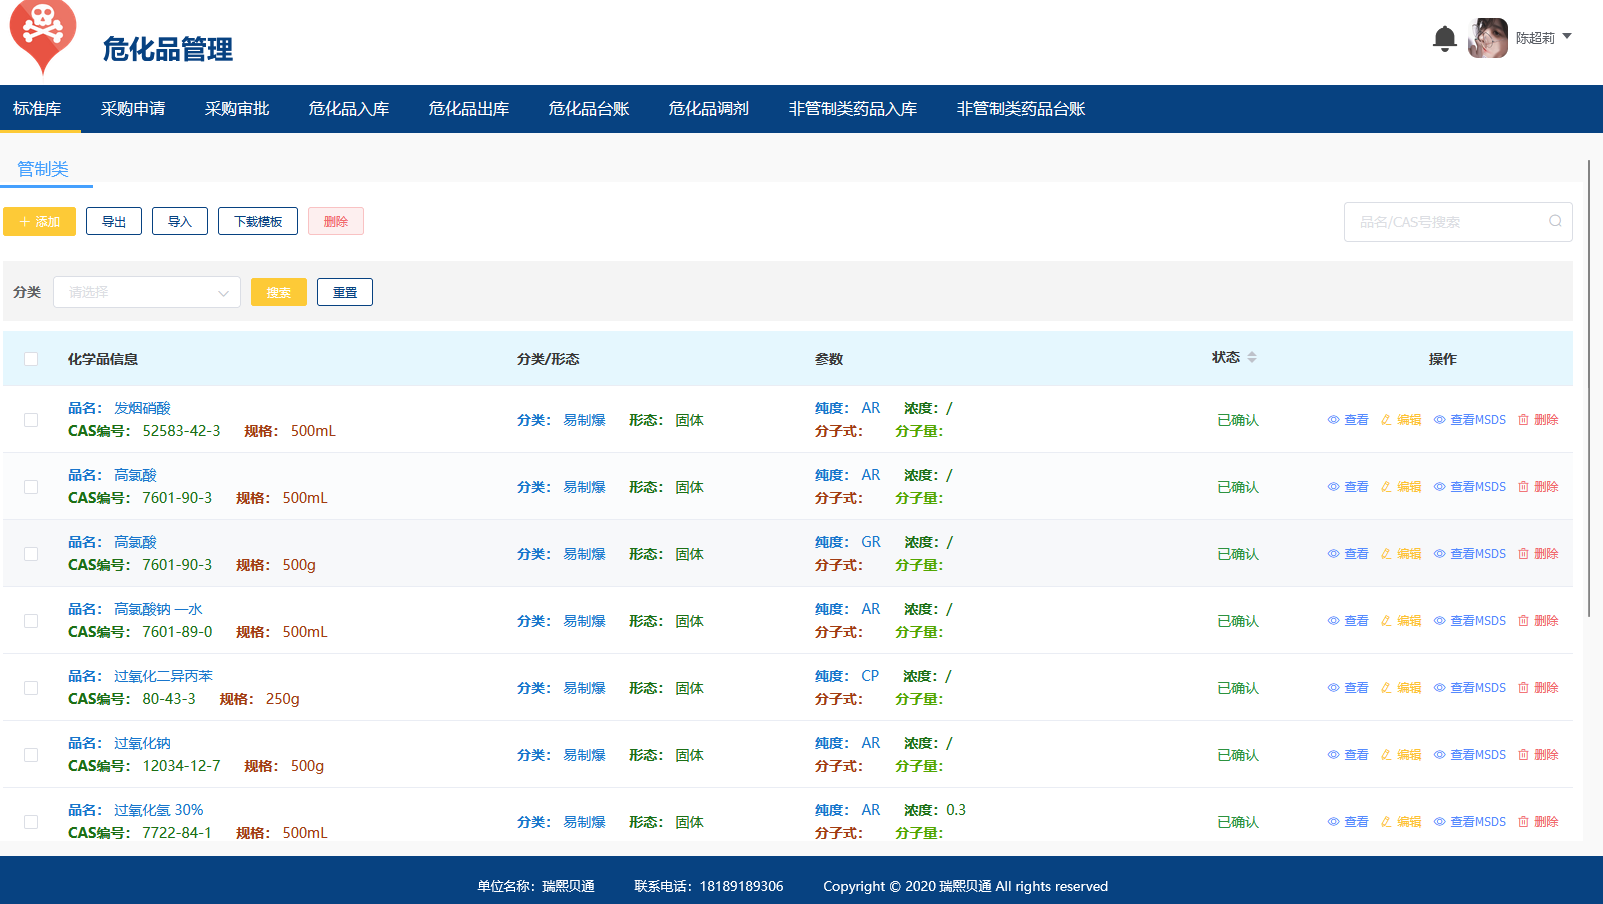1603x904 pixels.
Task: Check the 发烟硝酸 row checkbox
Action: 31,420
